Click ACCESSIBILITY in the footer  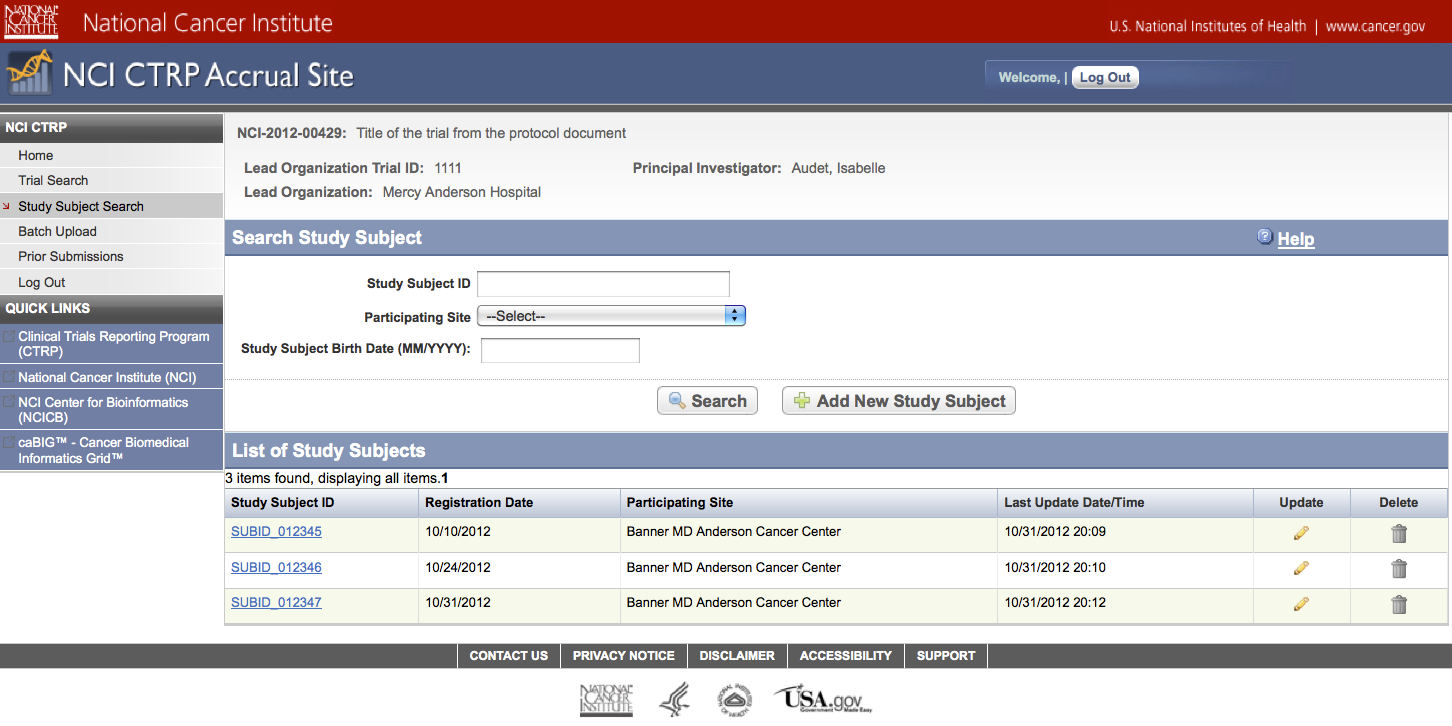[846, 656]
